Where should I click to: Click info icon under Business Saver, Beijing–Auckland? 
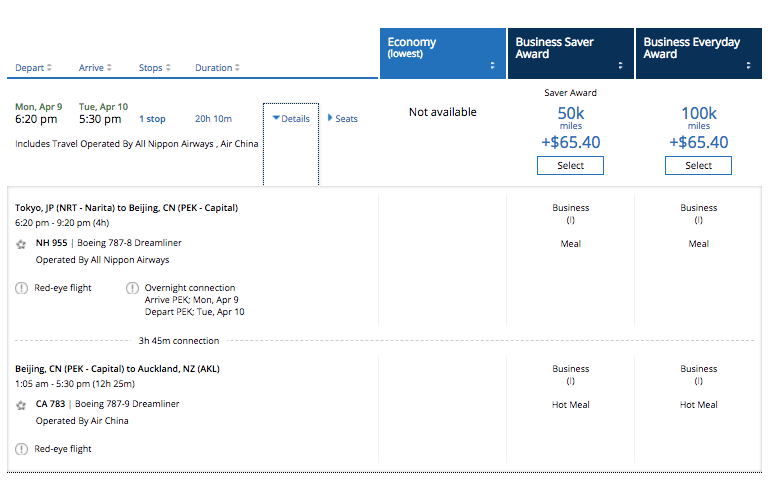[x=570, y=381]
